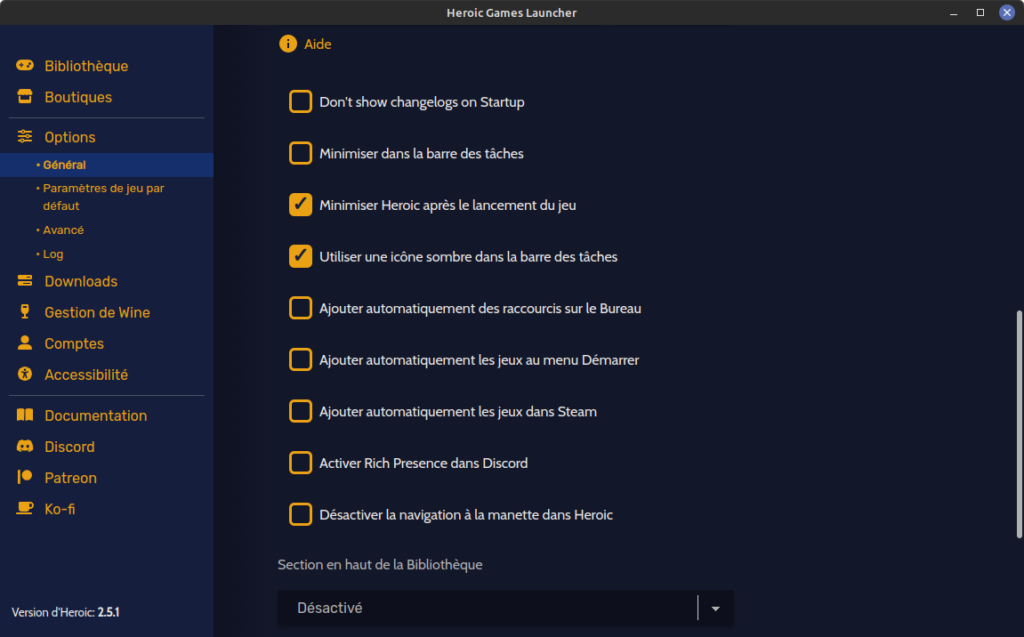
Task: Check Ajouter les jeux au menu Démarrer
Action: [300, 359]
